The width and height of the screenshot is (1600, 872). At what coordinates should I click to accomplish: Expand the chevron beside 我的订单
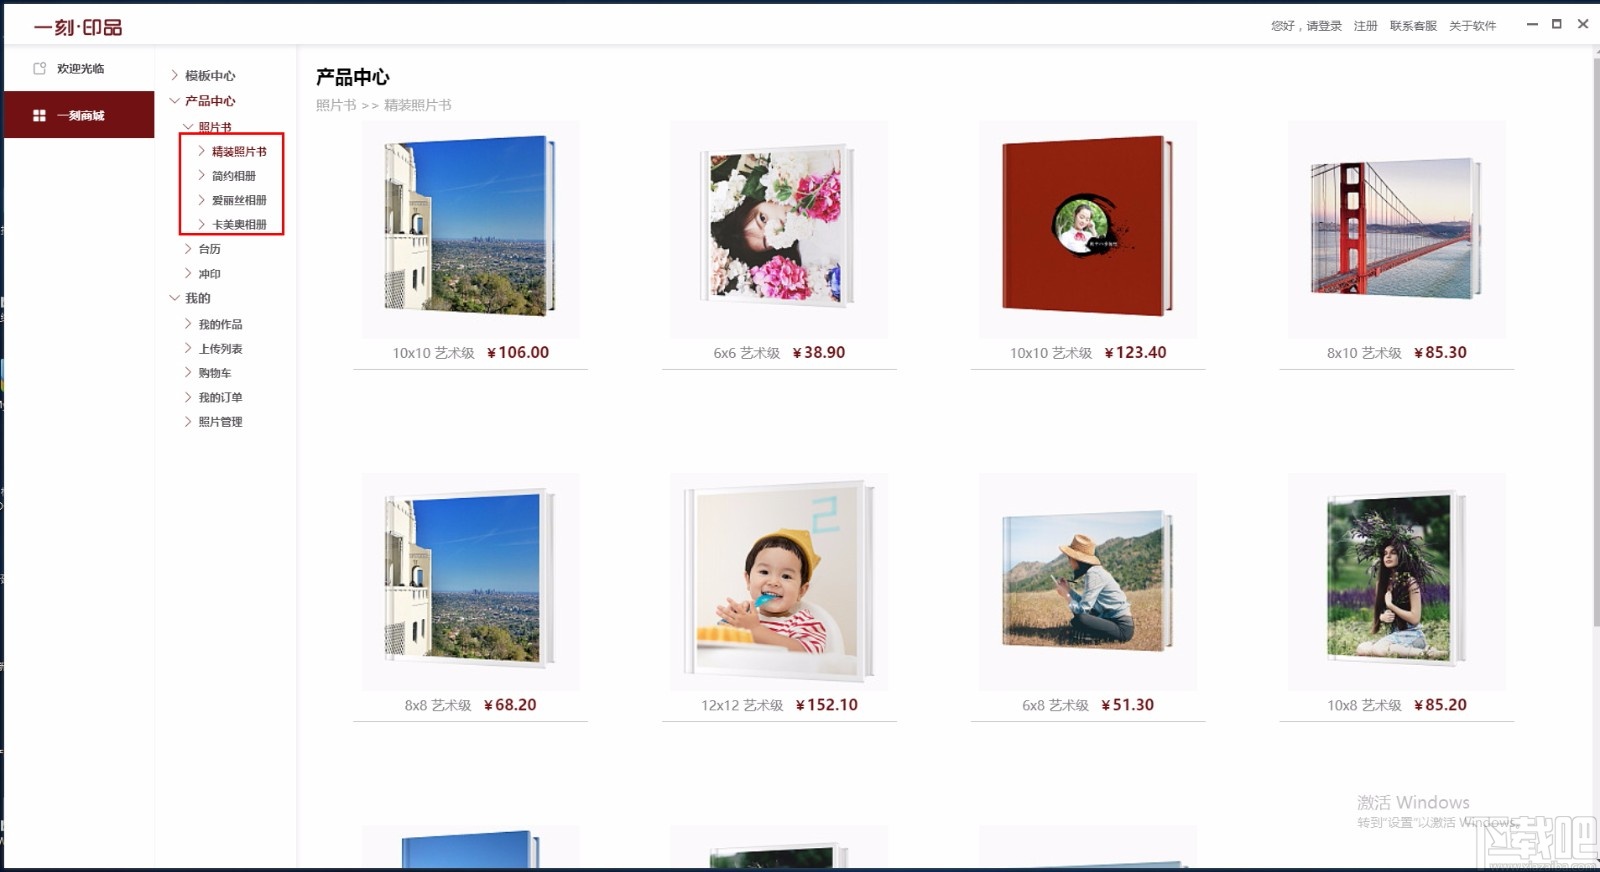[x=188, y=397]
